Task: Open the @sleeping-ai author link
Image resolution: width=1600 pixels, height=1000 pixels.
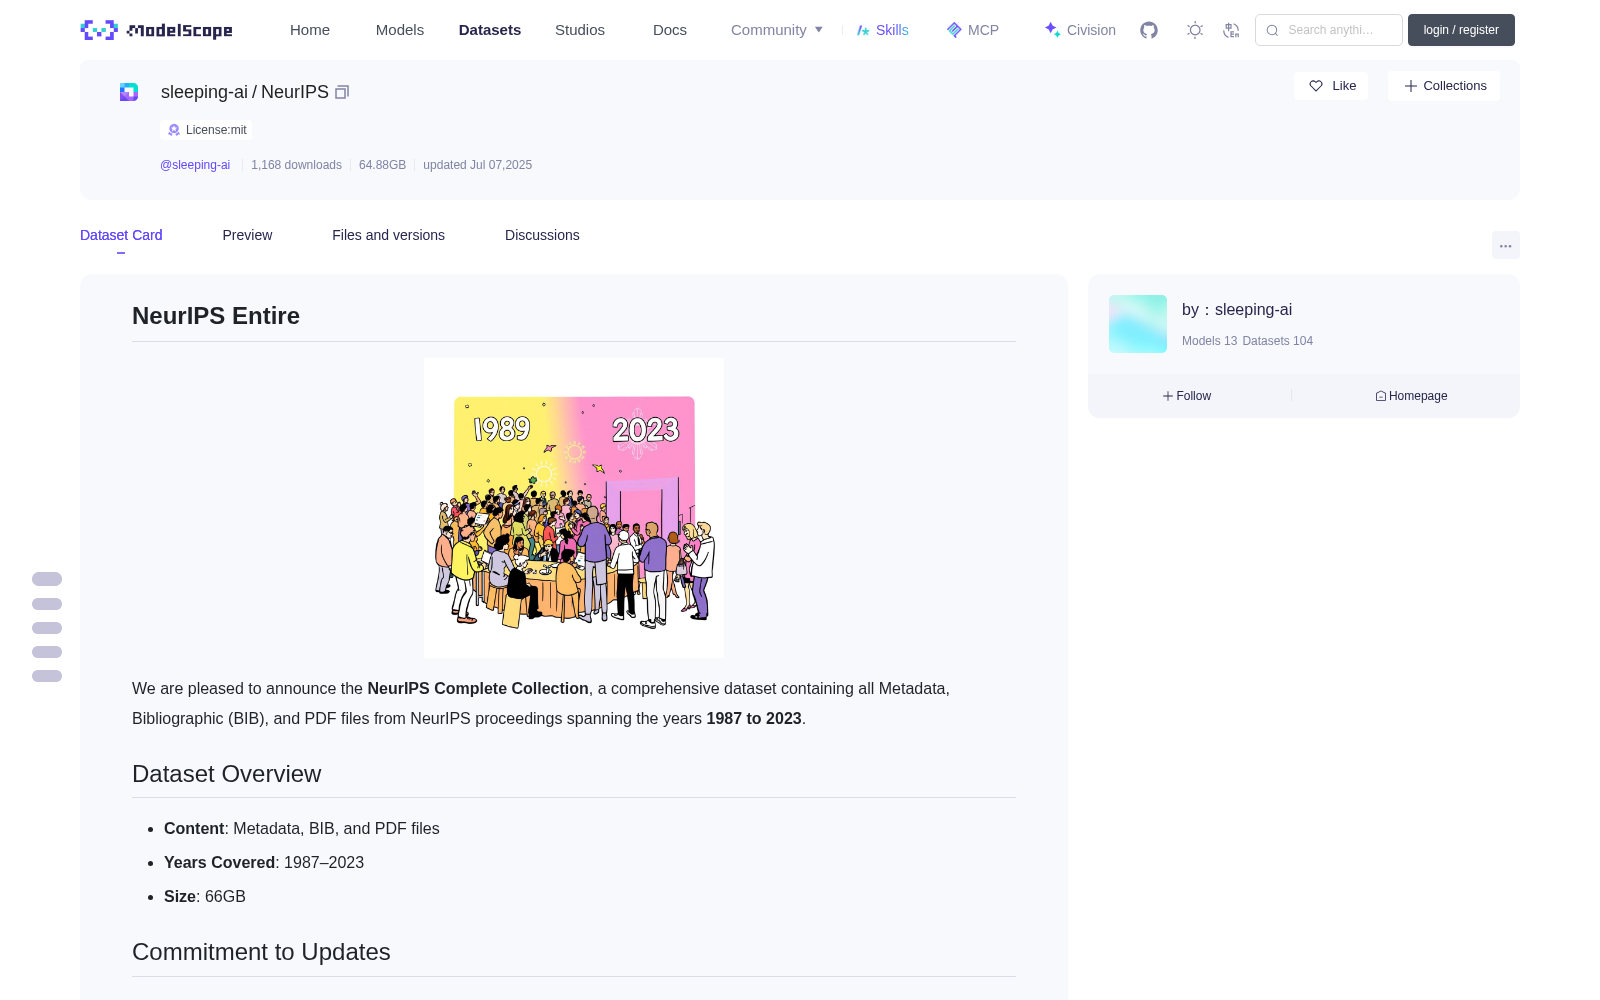Action: coord(195,165)
